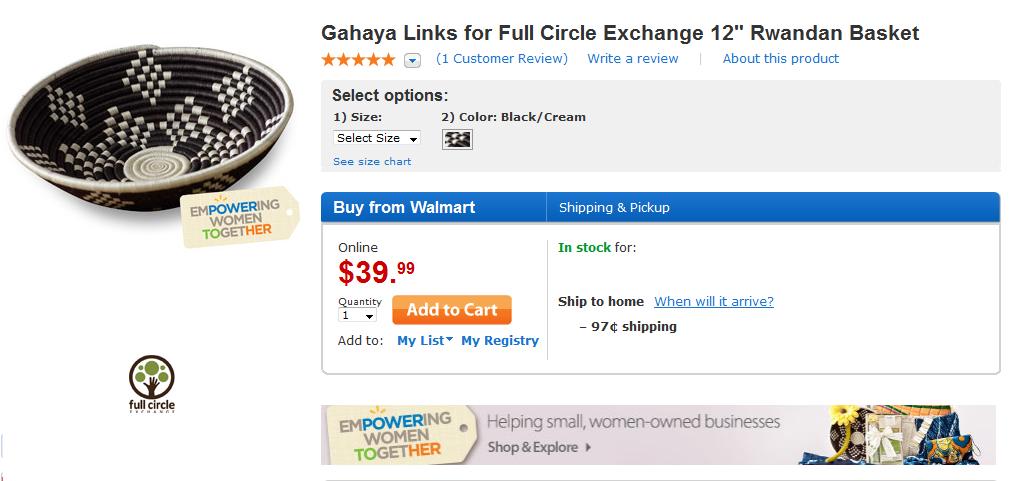Open About this product link
Viewport: 1009px width, 481px height.
[781, 59]
